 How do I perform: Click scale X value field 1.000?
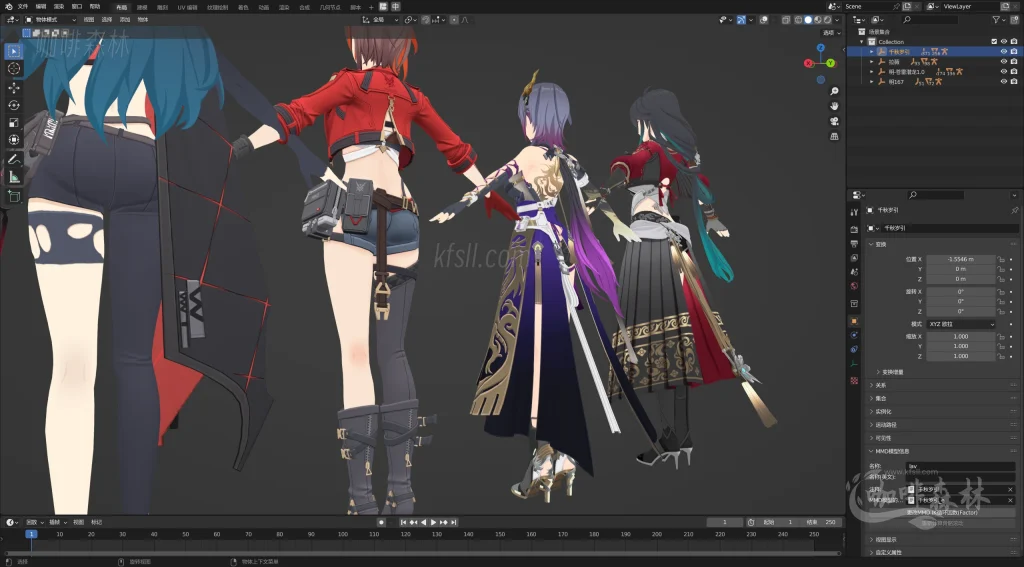pos(961,336)
